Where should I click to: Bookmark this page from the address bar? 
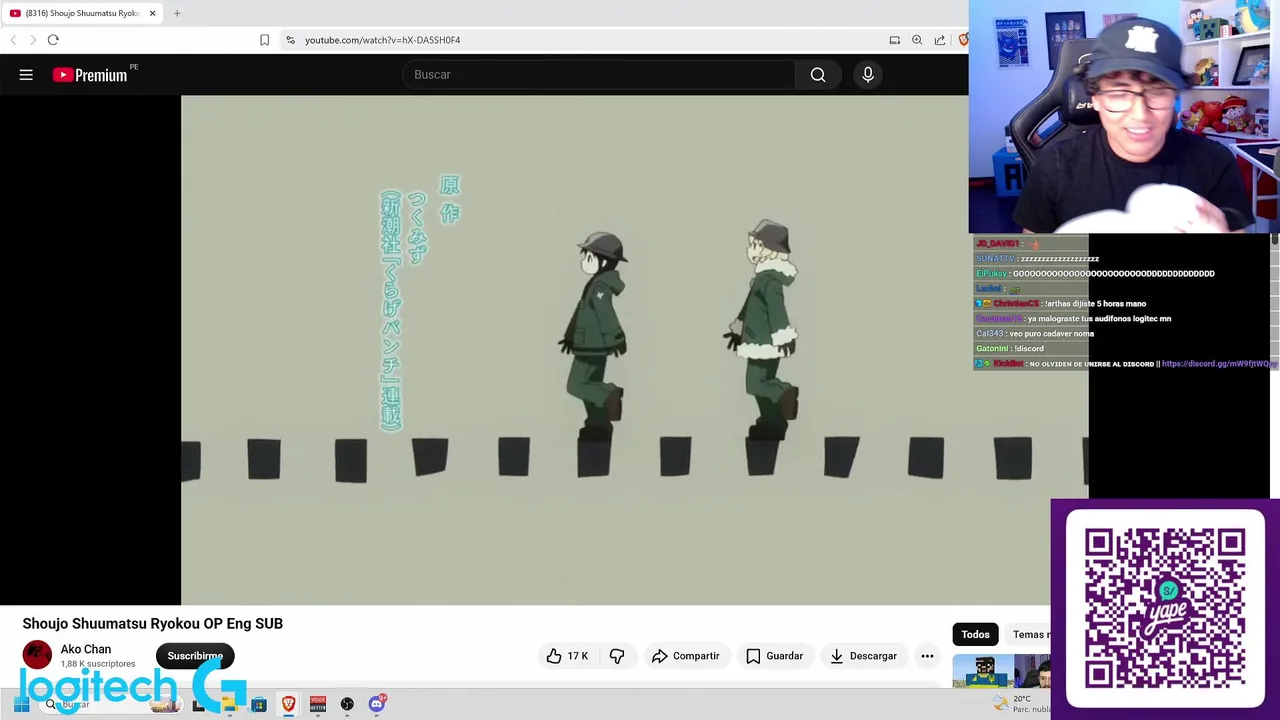(264, 40)
